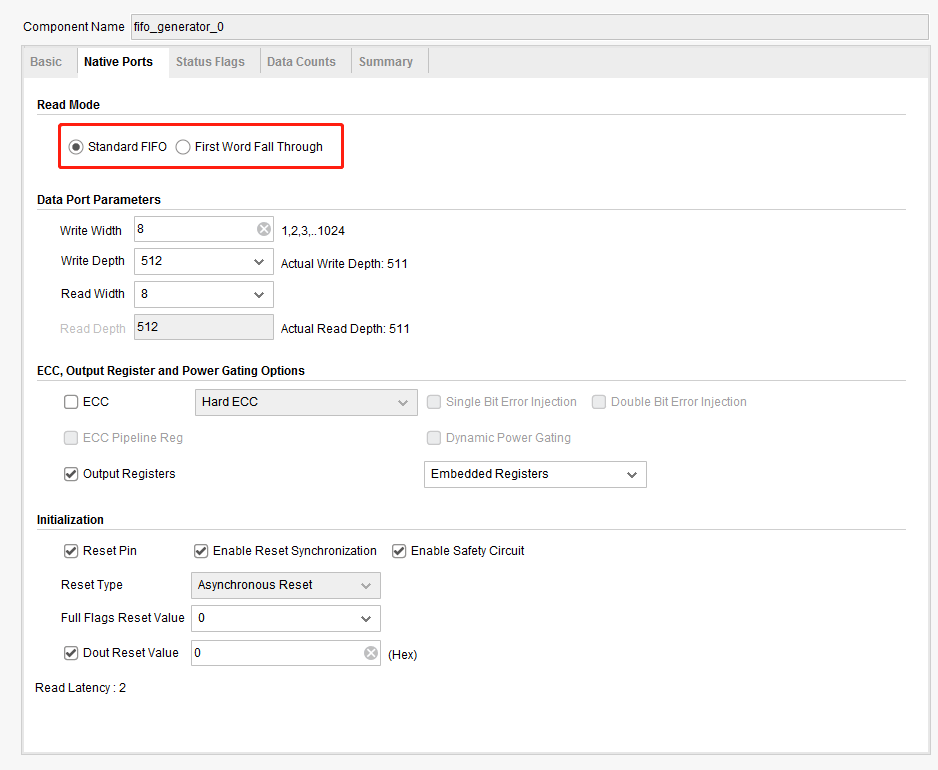Toggle ECC Pipeline Reg checkbox
The height and width of the screenshot is (770, 938).
71,438
